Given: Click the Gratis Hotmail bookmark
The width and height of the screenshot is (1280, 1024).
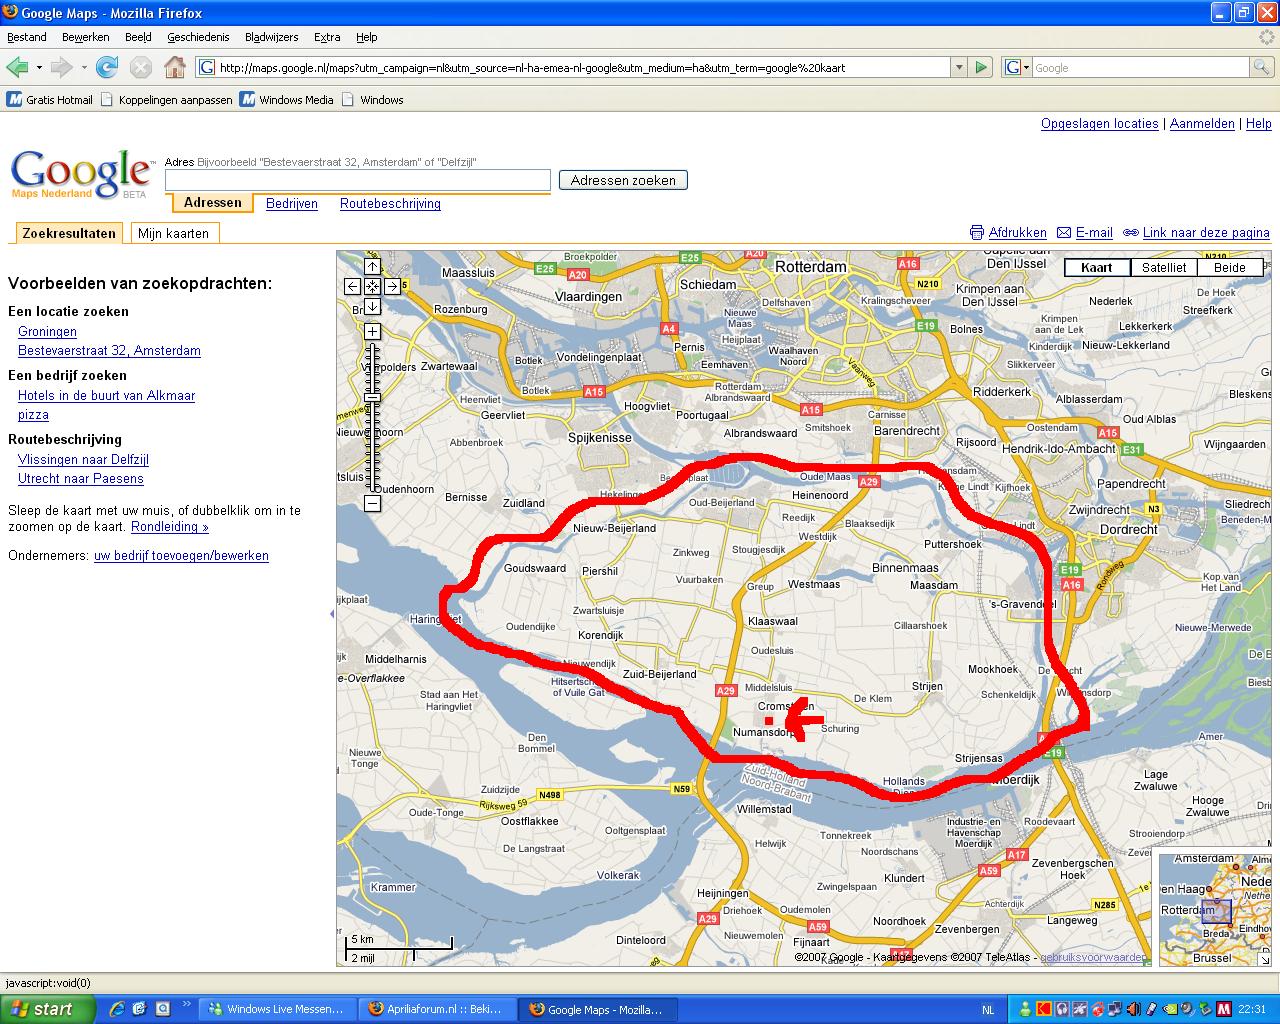Looking at the screenshot, I should click(50, 100).
